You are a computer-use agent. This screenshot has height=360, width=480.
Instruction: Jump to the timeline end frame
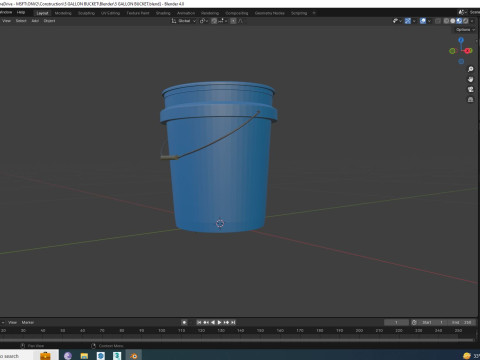233,322
